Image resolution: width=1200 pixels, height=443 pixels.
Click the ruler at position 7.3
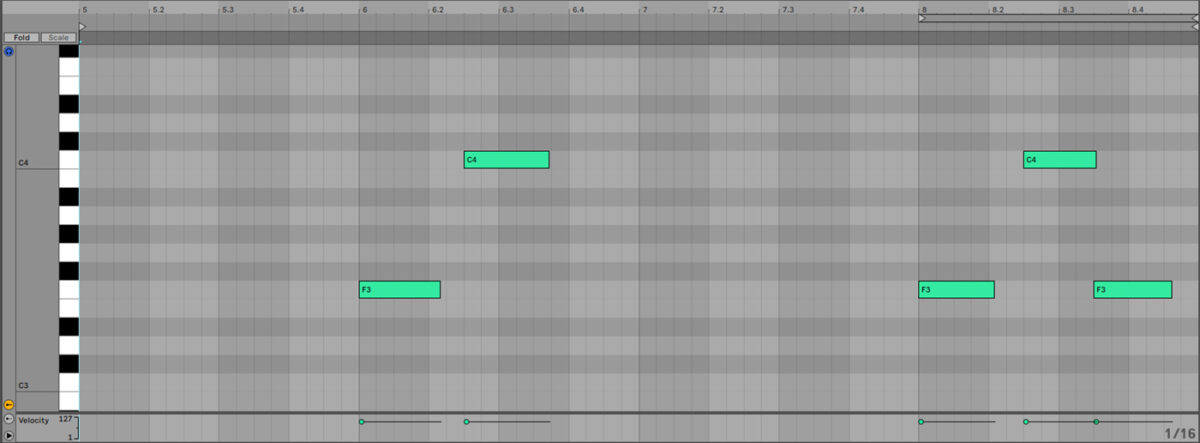click(789, 10)
